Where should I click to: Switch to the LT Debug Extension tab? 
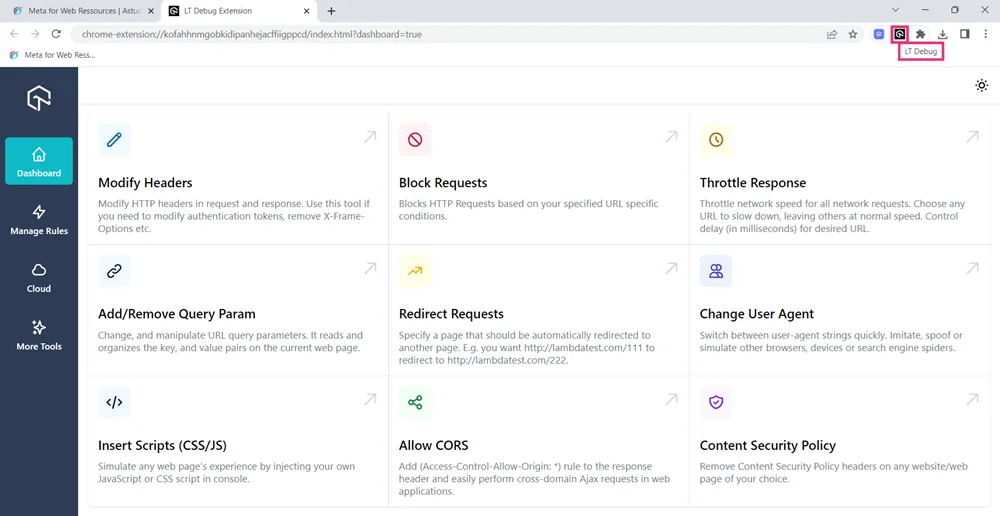(238, 11)
